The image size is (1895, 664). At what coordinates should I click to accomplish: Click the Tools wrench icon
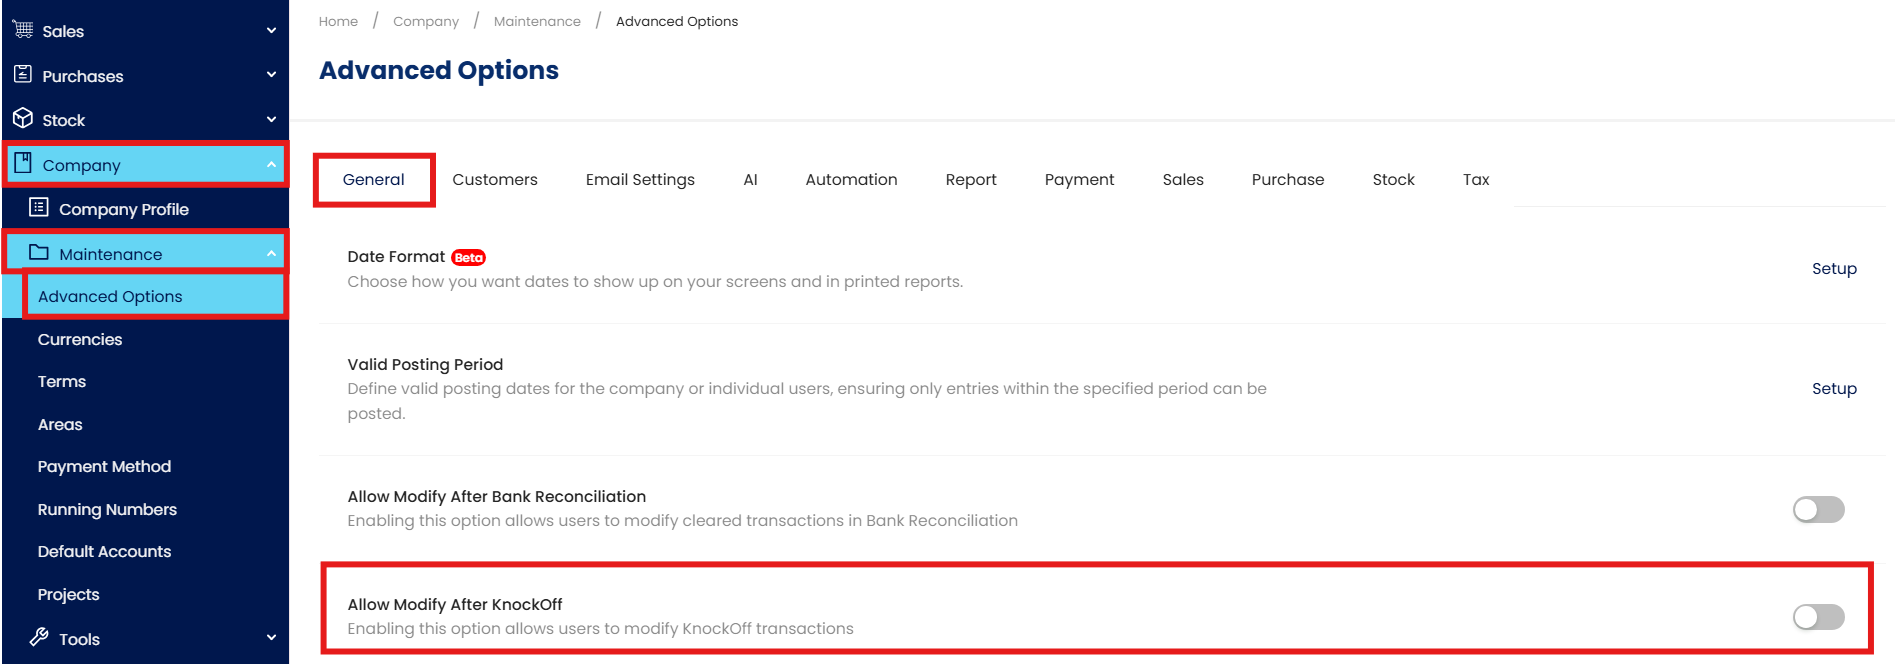[39, 637]
